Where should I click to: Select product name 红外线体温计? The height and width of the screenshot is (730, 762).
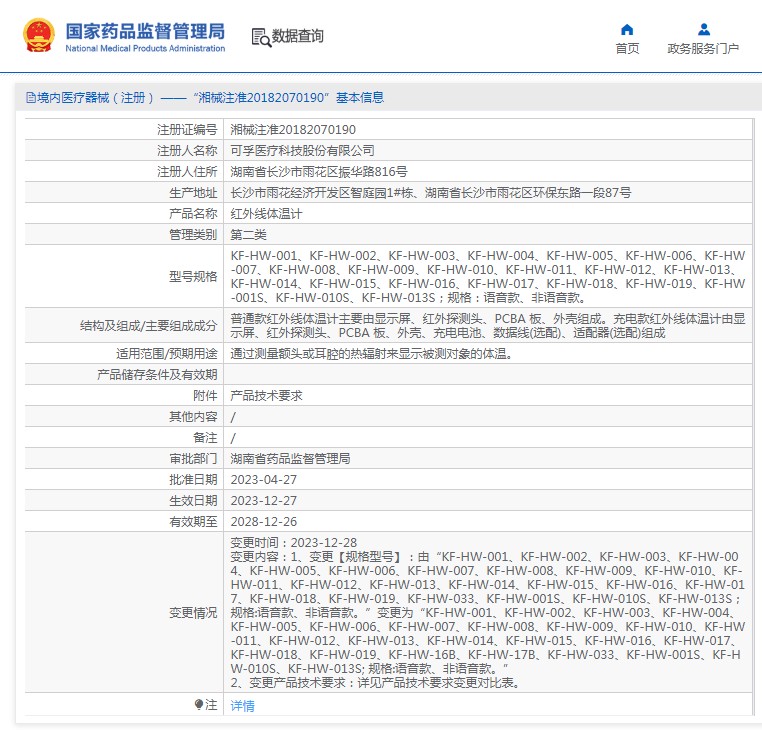tap(266, 214)
